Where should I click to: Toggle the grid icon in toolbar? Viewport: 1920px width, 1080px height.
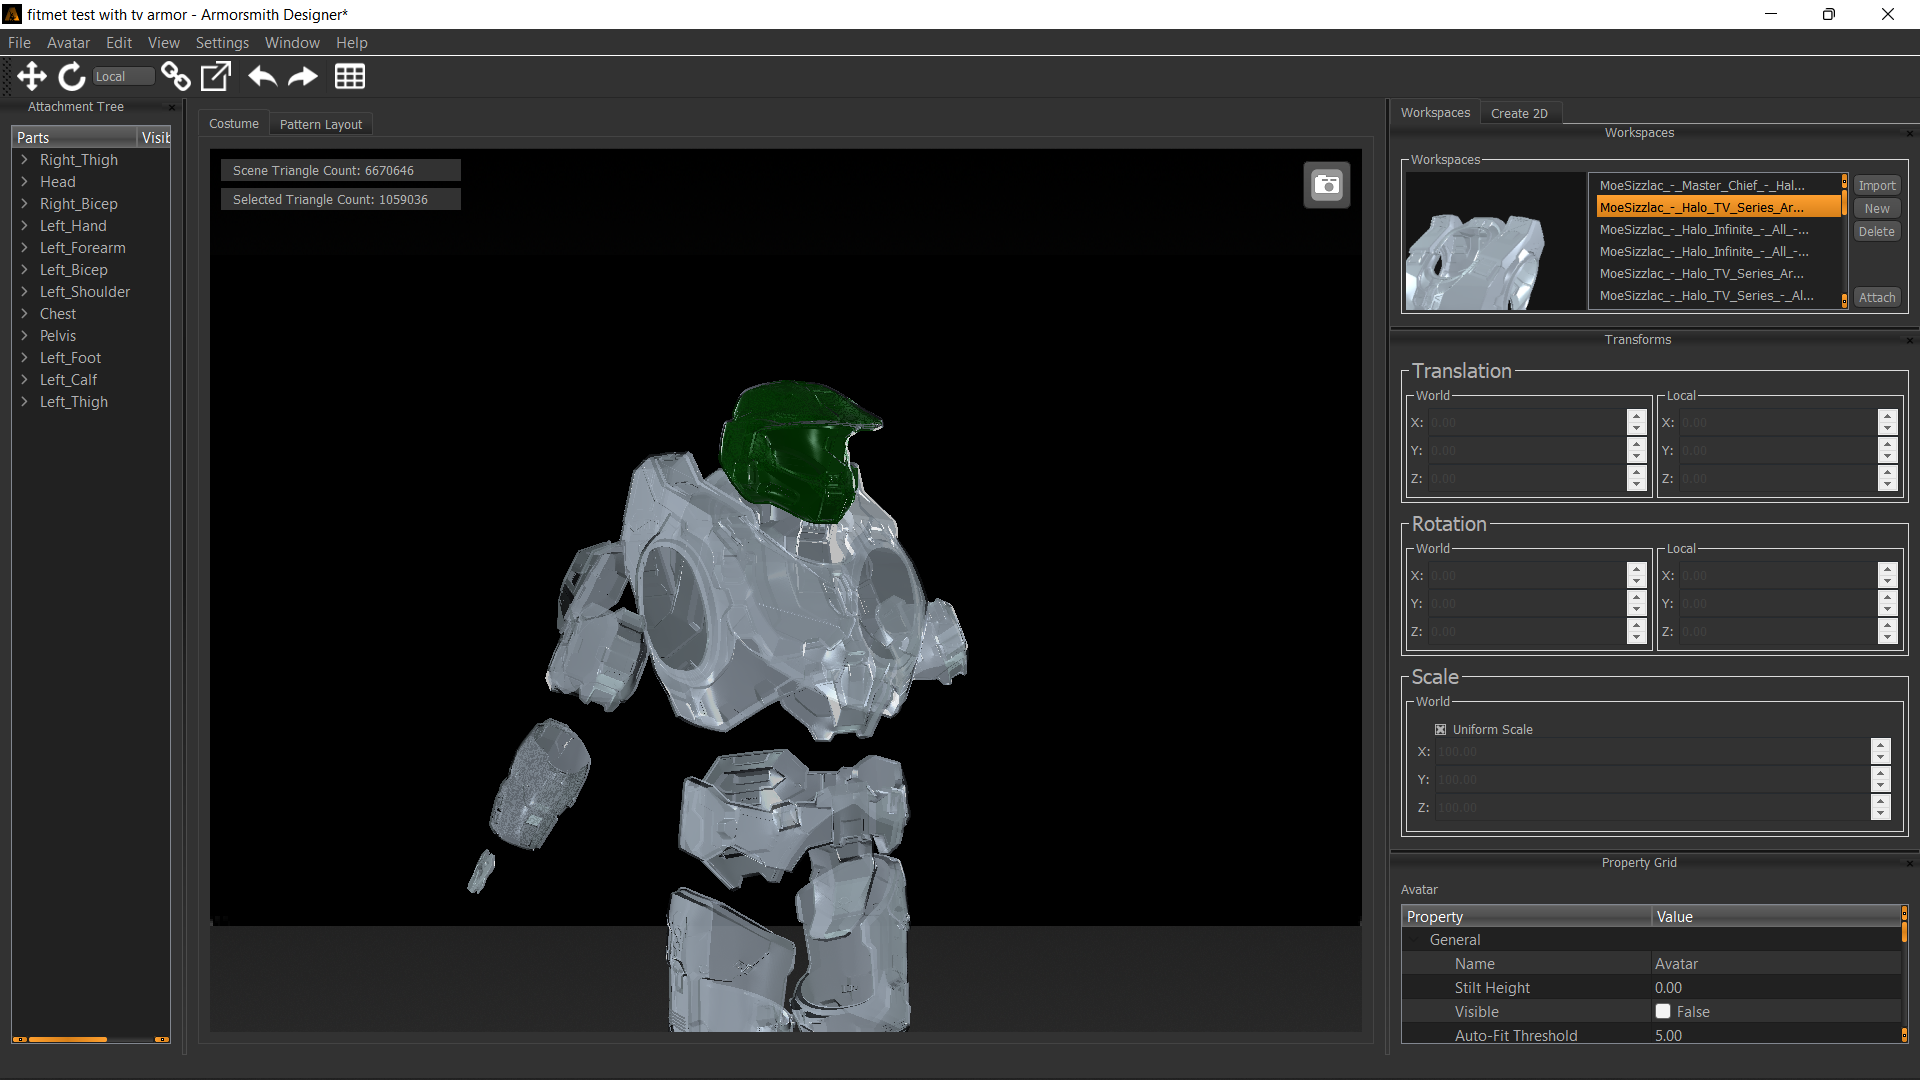click(349, 76)
